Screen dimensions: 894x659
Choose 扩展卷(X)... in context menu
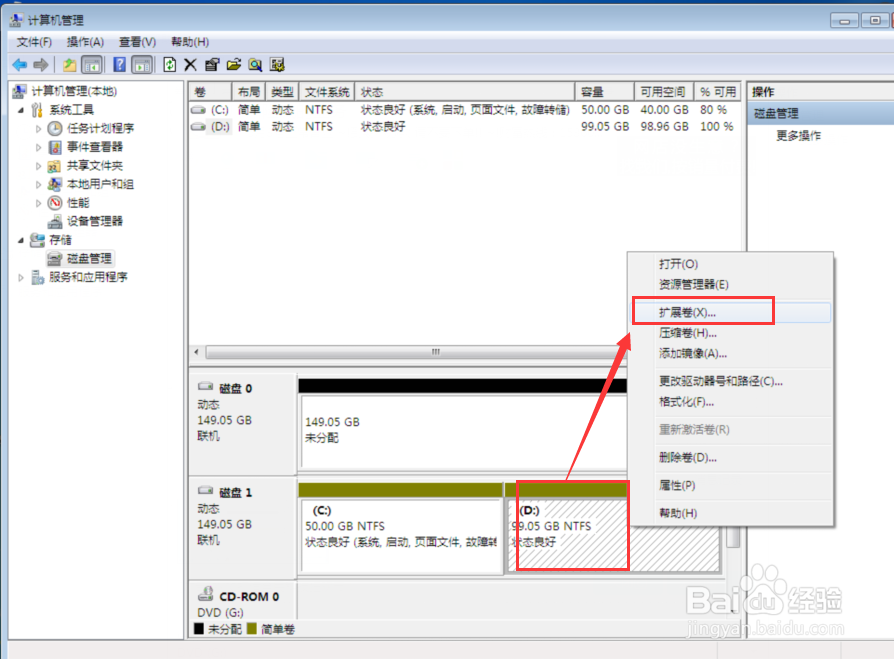730,312
